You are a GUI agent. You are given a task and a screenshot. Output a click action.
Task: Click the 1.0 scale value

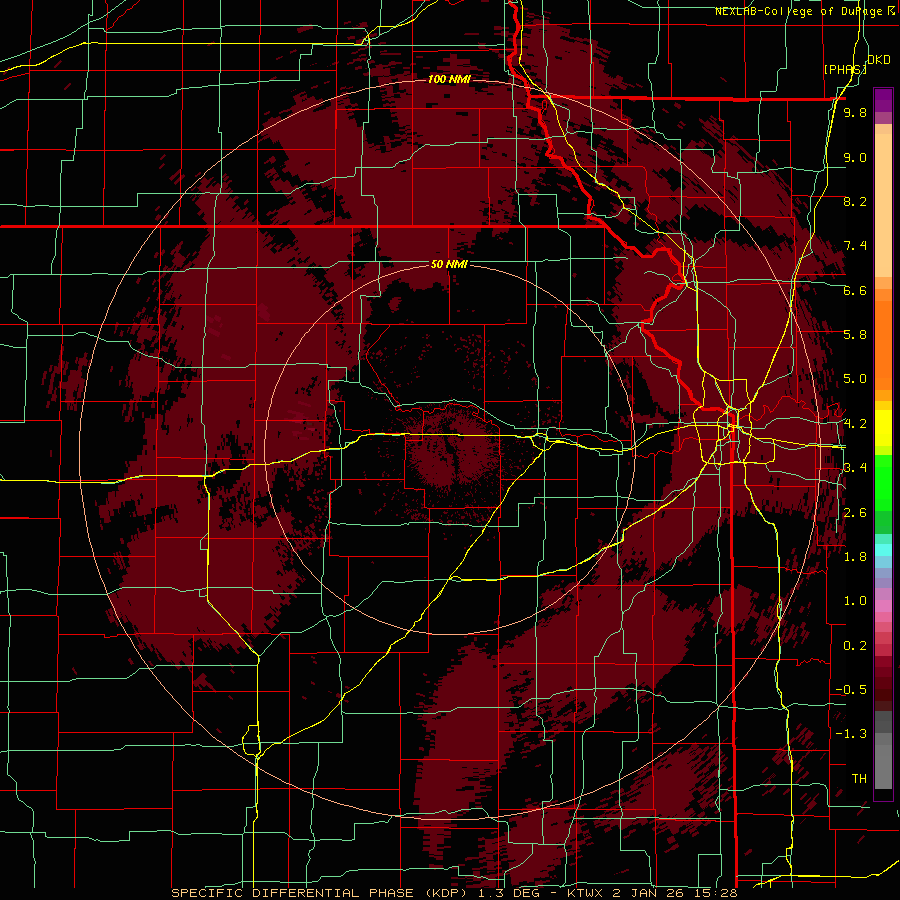(x=855, y=600)
